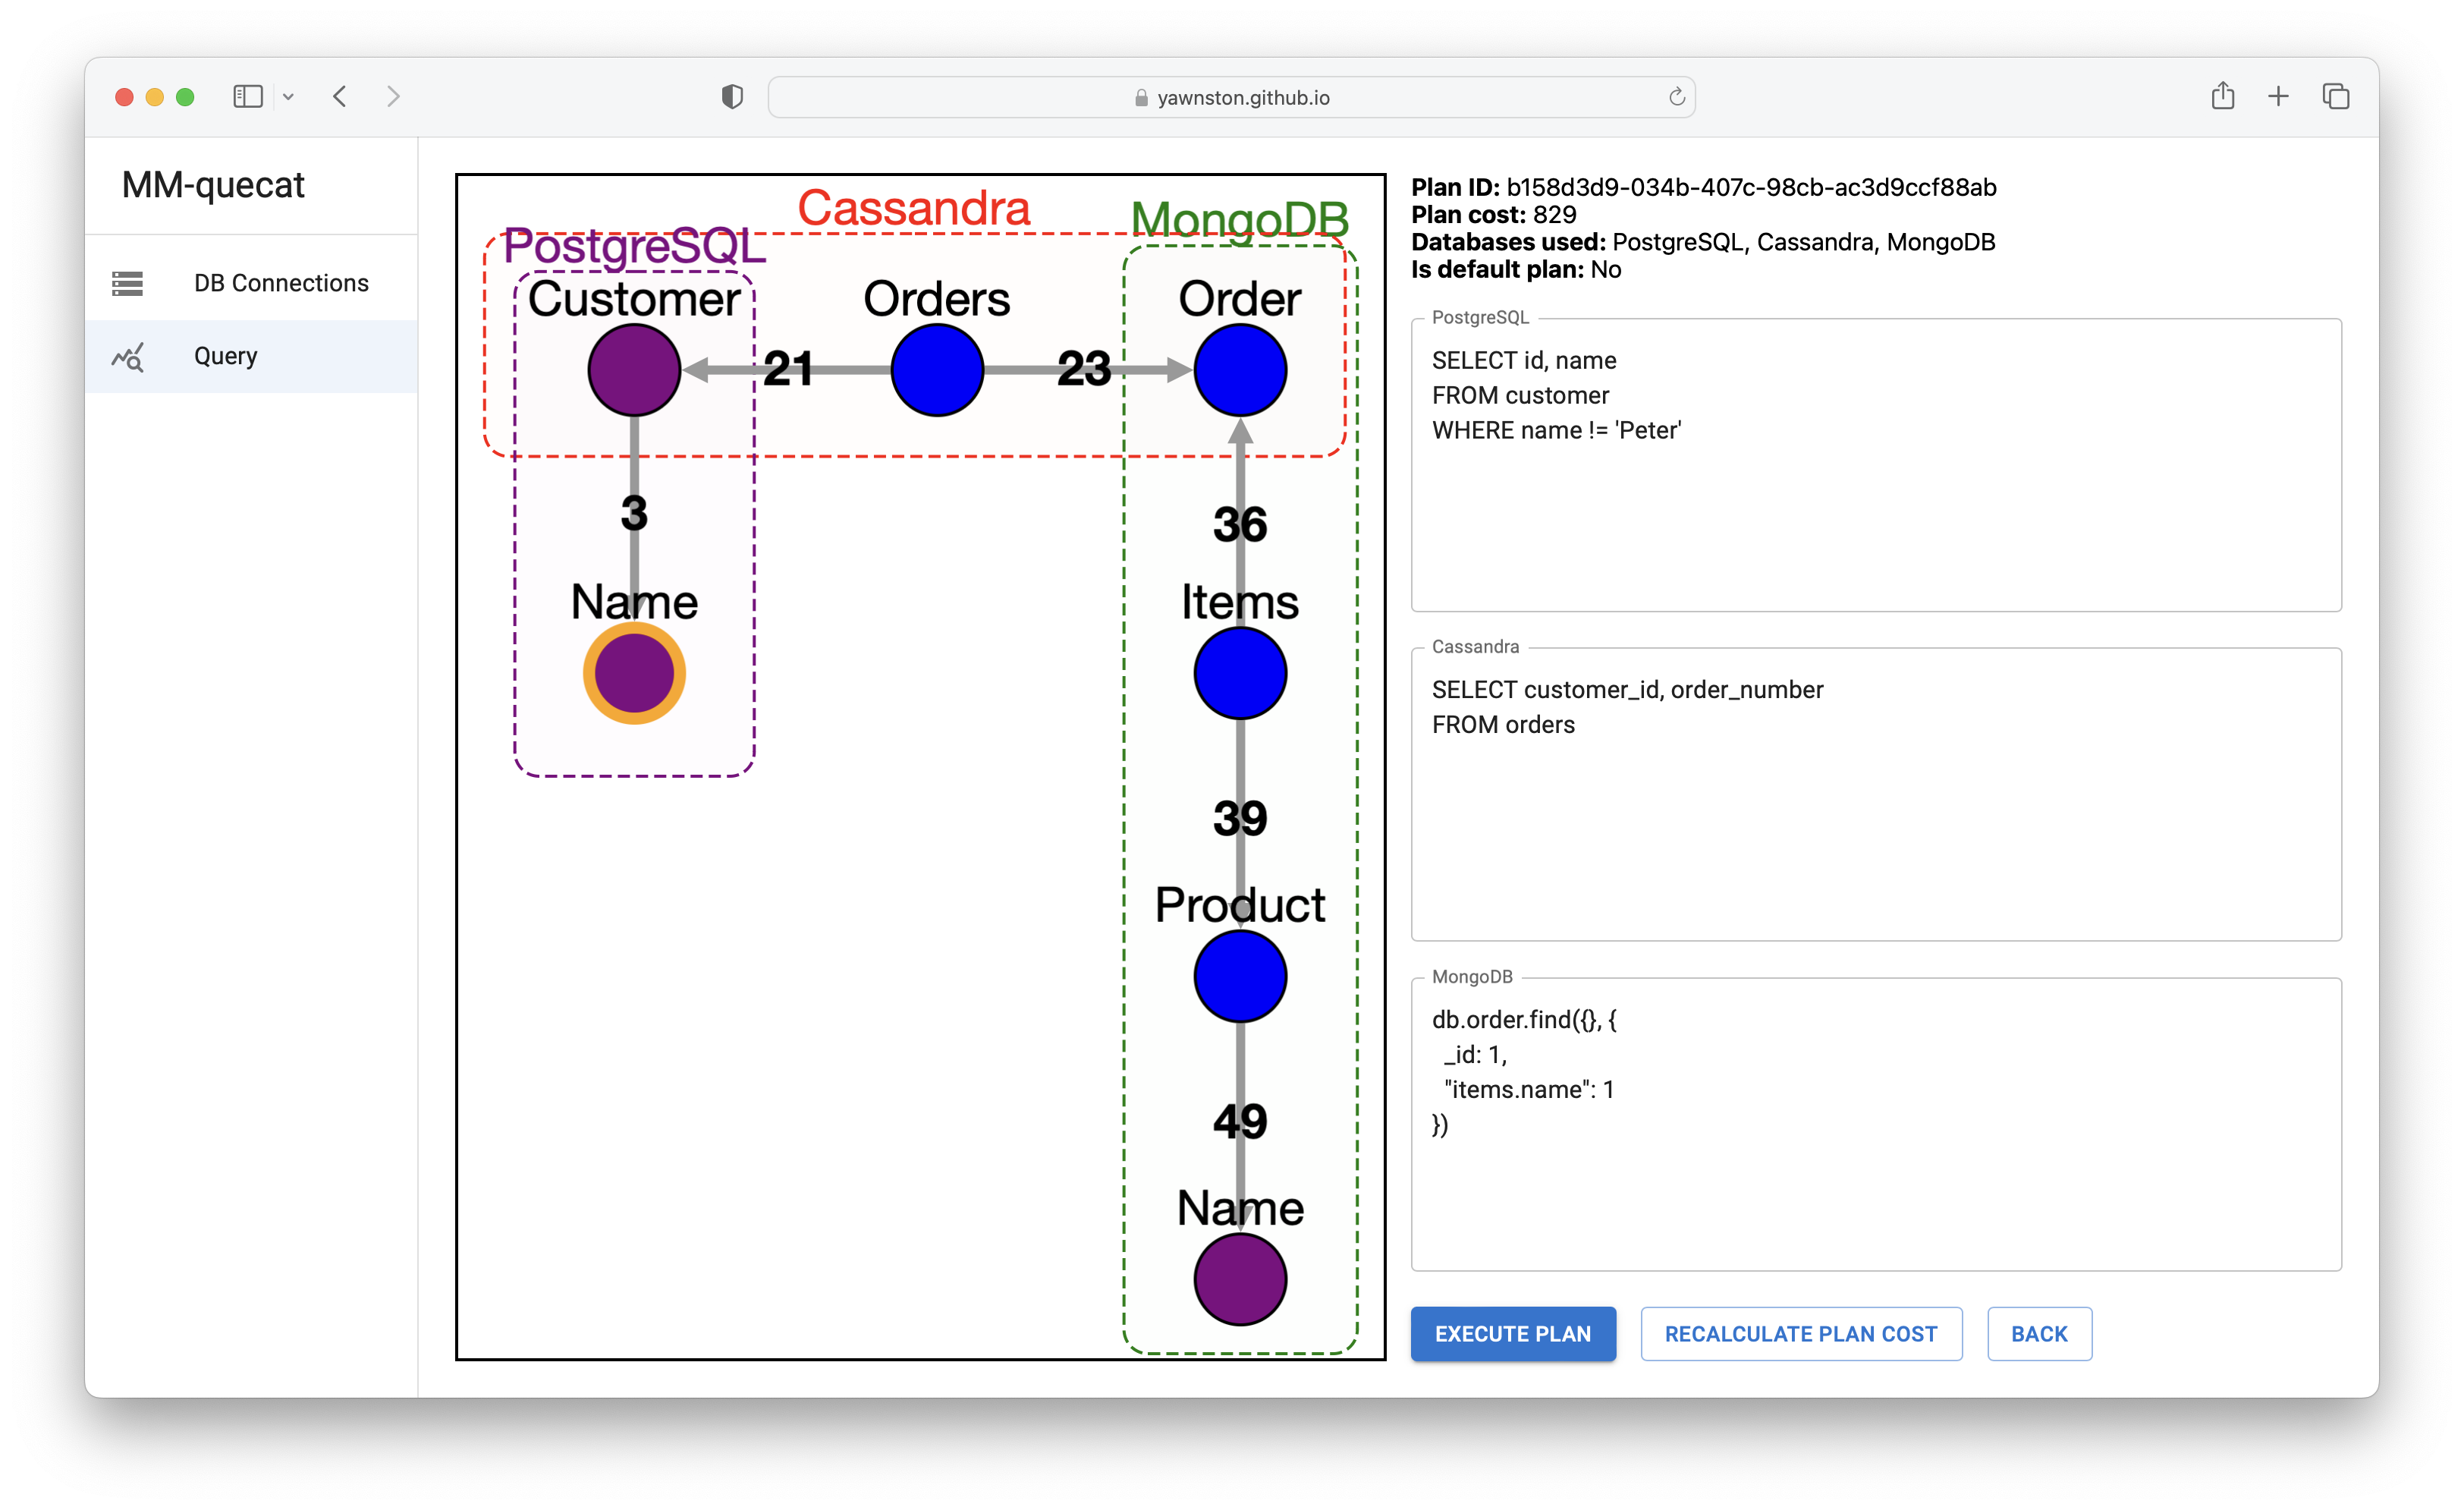The width and height of the screenshot is (2464, 1510).
Task: Go back with the browser back arrow
Action: (x=340, y=97)
